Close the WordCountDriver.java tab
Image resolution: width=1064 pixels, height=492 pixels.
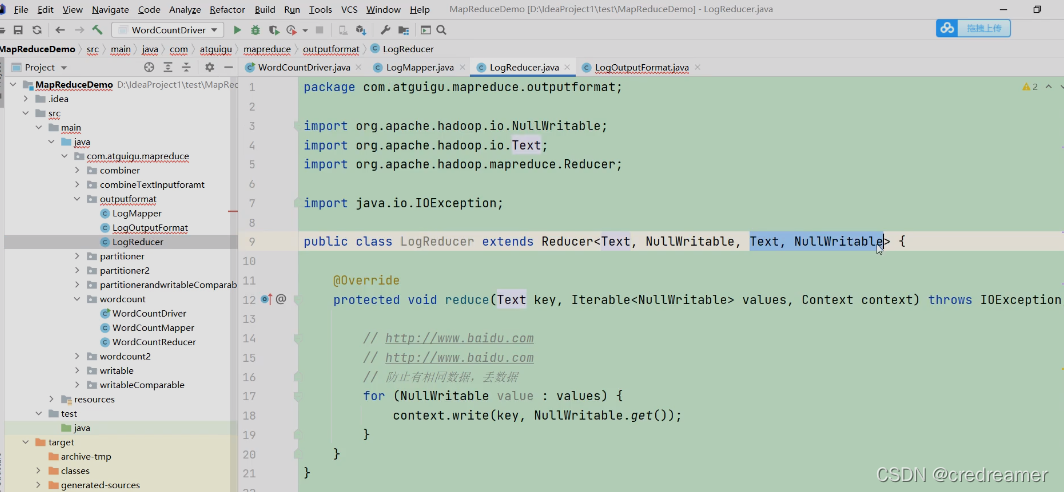coord(359,67)
